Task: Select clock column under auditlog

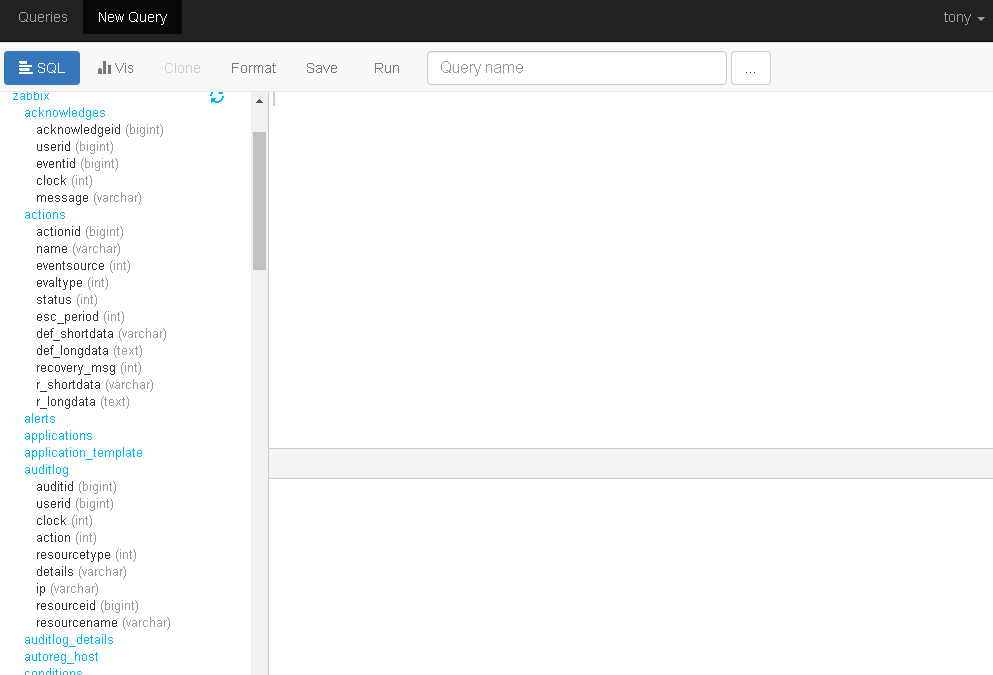Action: pyautogui.click(x=64, y=521)
